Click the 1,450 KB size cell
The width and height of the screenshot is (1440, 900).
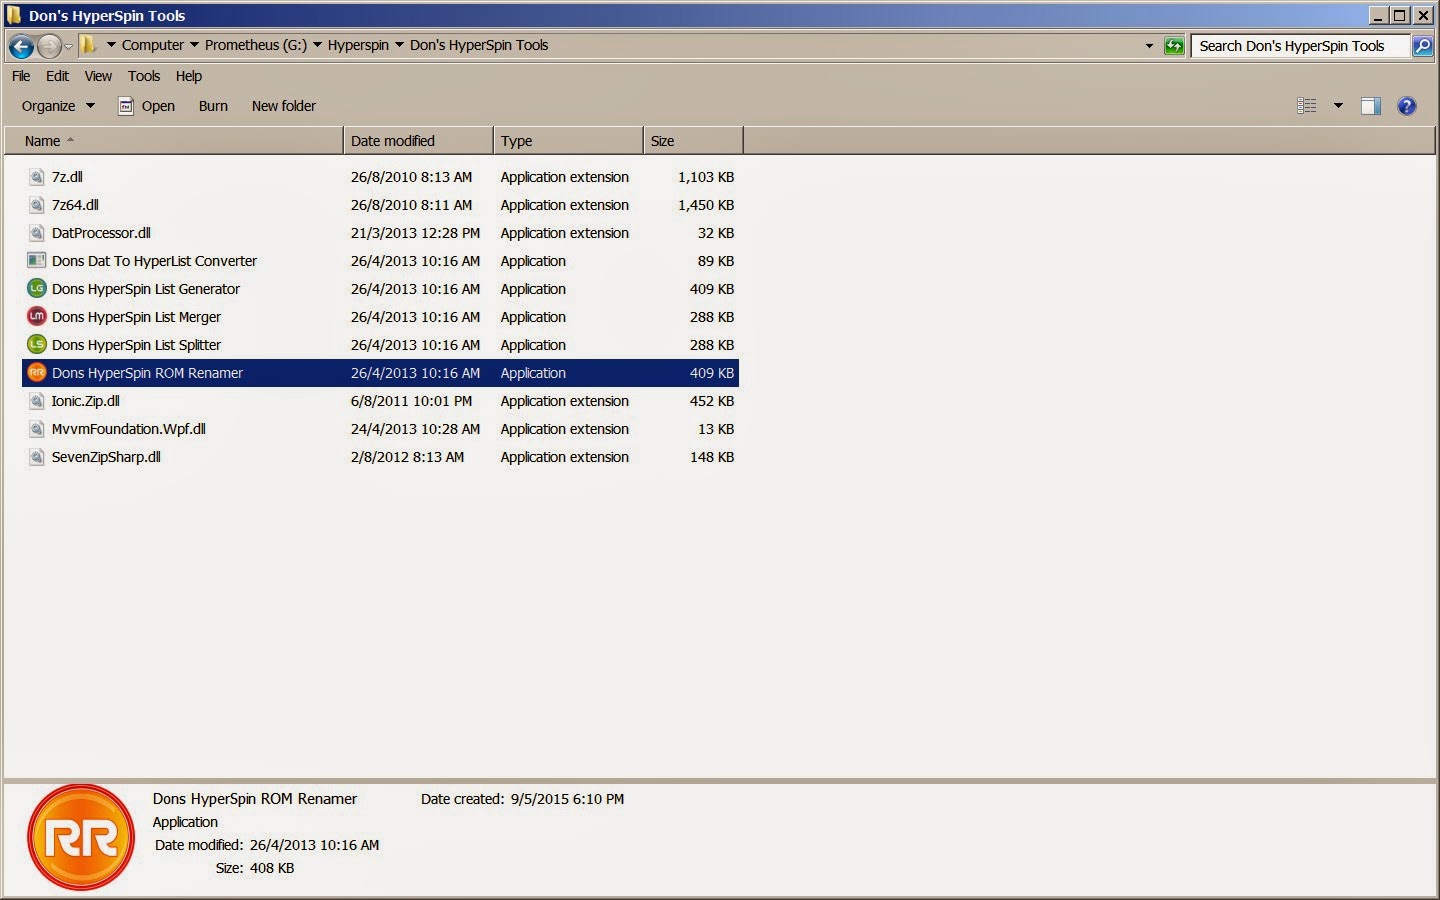tap(706, 205)
